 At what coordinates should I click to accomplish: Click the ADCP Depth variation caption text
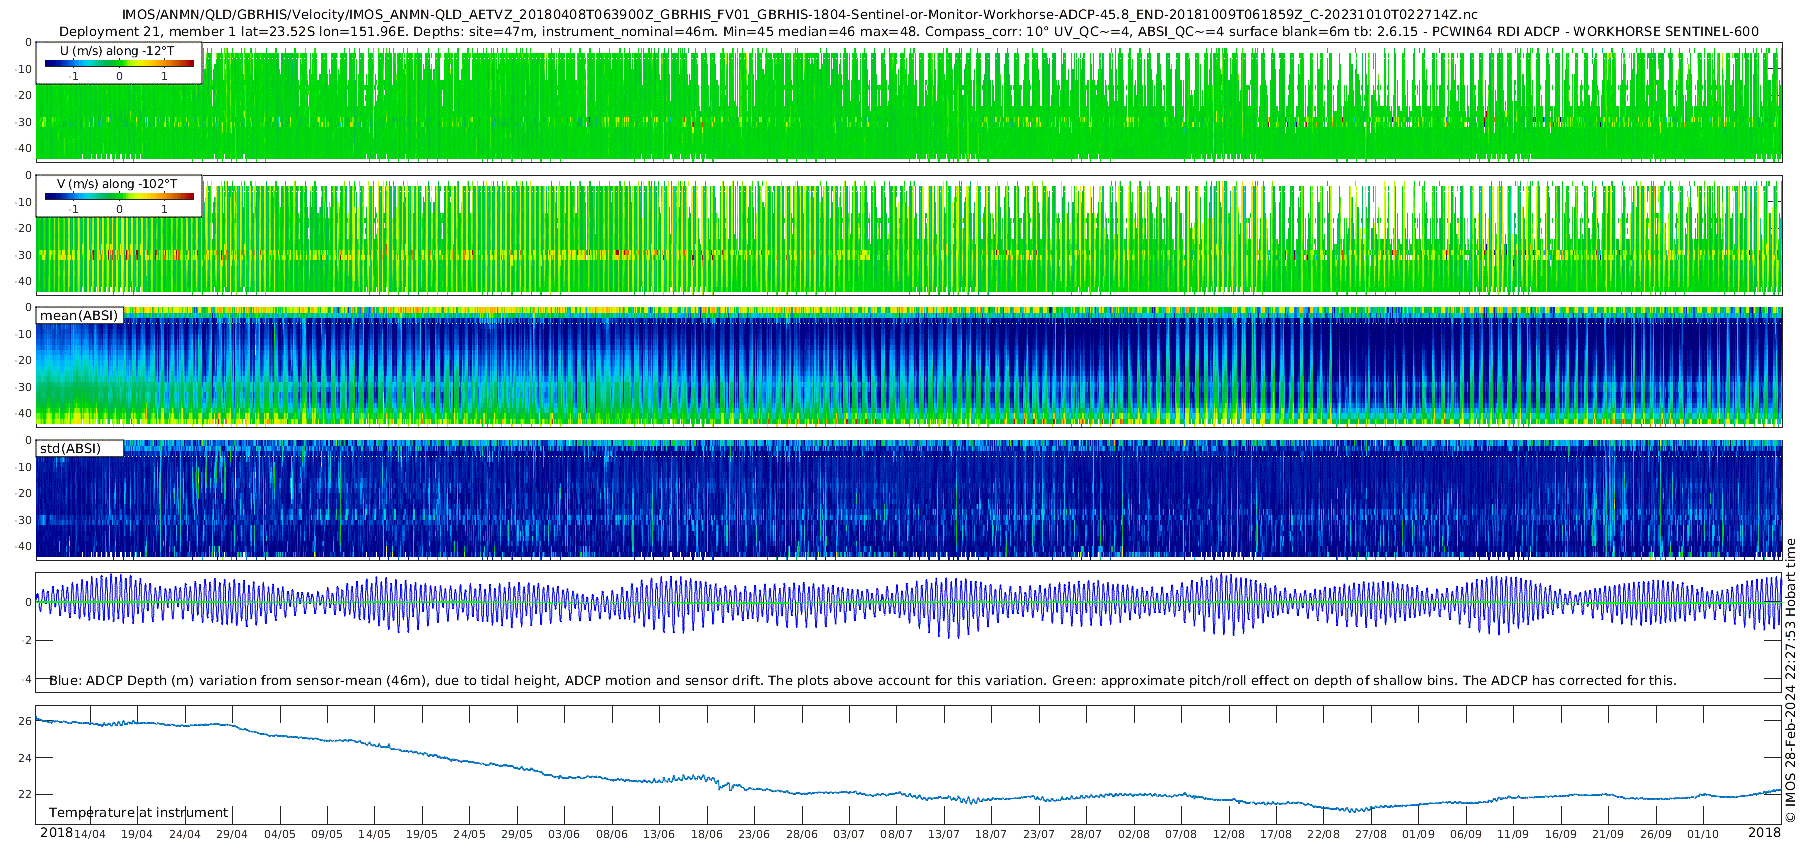pos(862,681)
